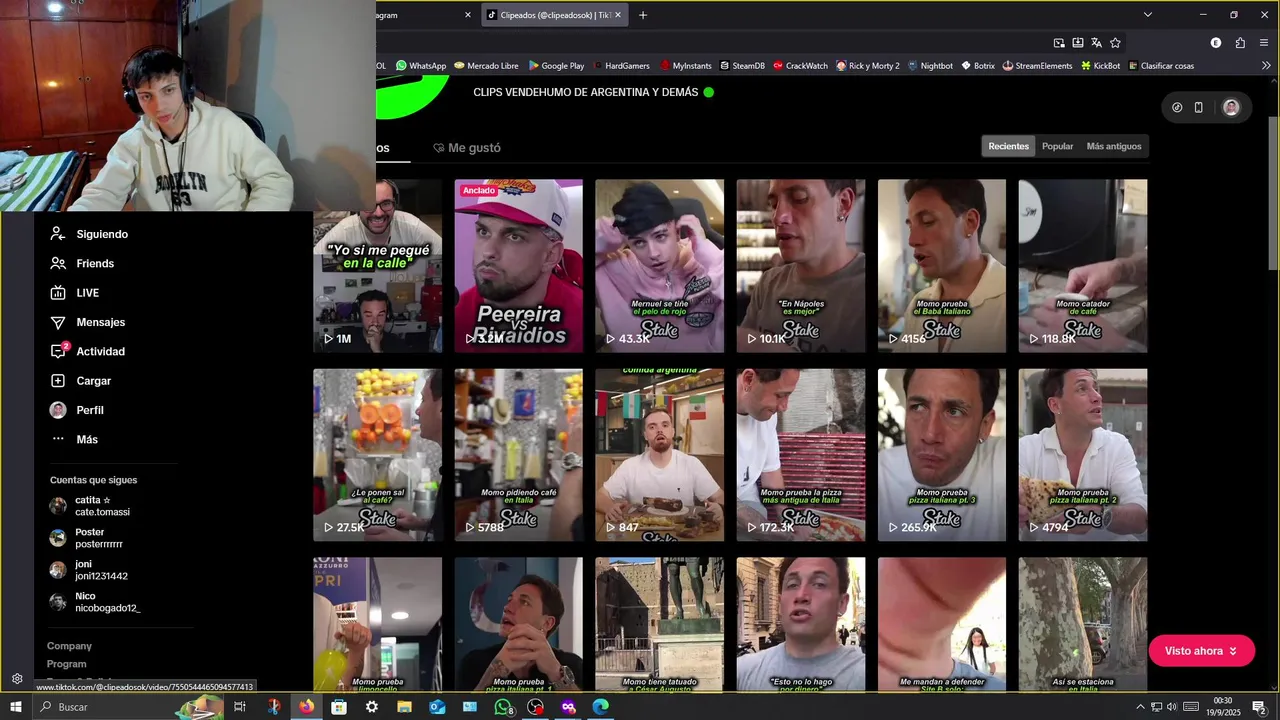Screen dimensions: 1280x720
Task: Open catita cate.tomassi account
Action: 90,506
